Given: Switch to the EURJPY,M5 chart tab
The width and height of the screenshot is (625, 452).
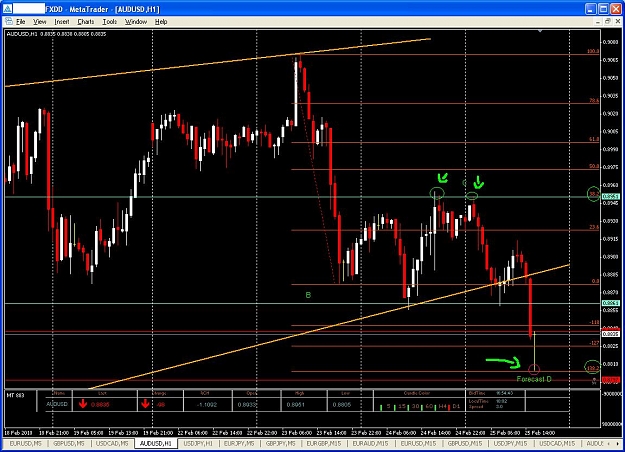Looking at the screenshot, I should pyautogui.click(x=239, y=443).
